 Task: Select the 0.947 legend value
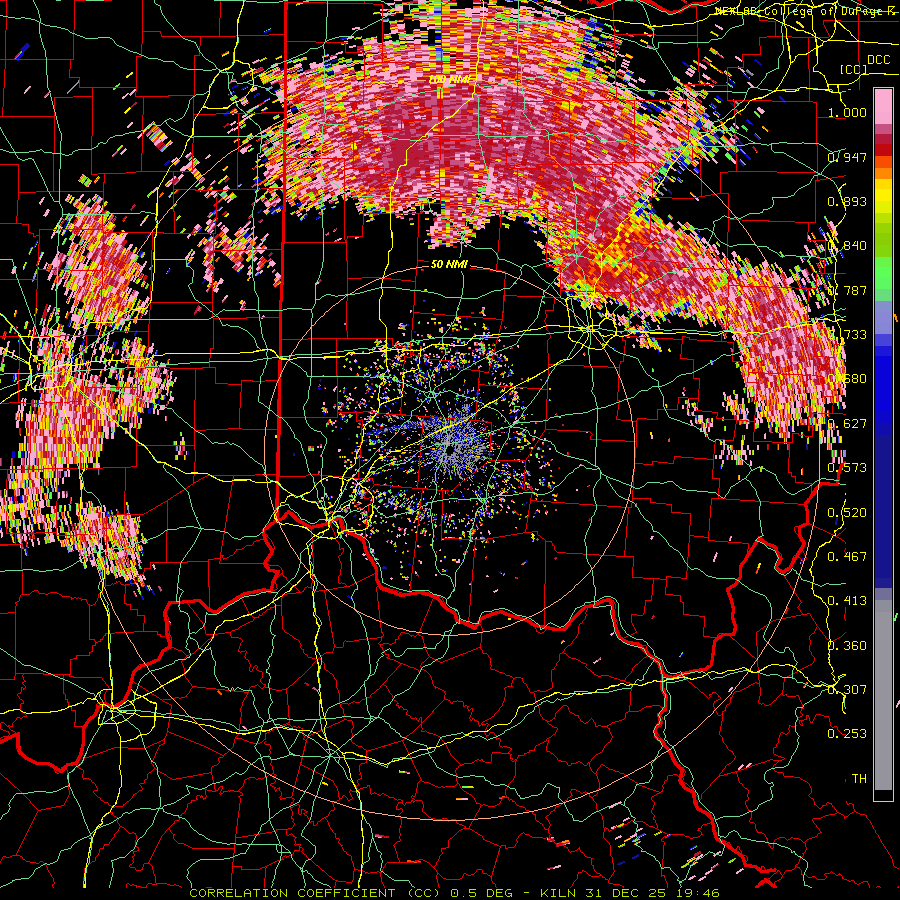847,157
